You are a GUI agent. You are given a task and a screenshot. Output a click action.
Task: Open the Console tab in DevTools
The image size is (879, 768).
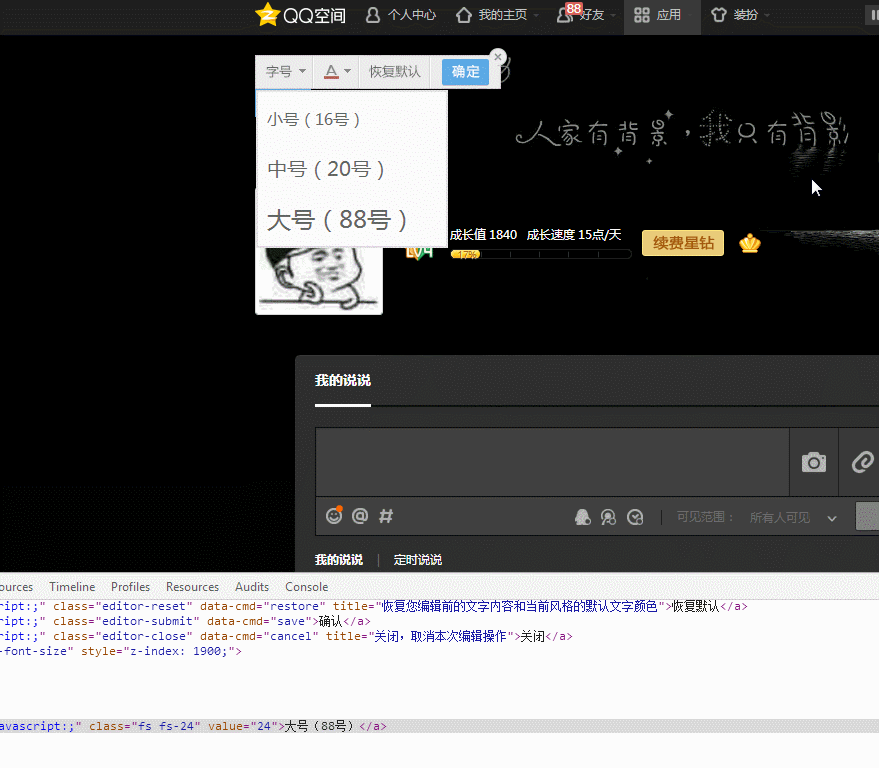tap(306, 587)
